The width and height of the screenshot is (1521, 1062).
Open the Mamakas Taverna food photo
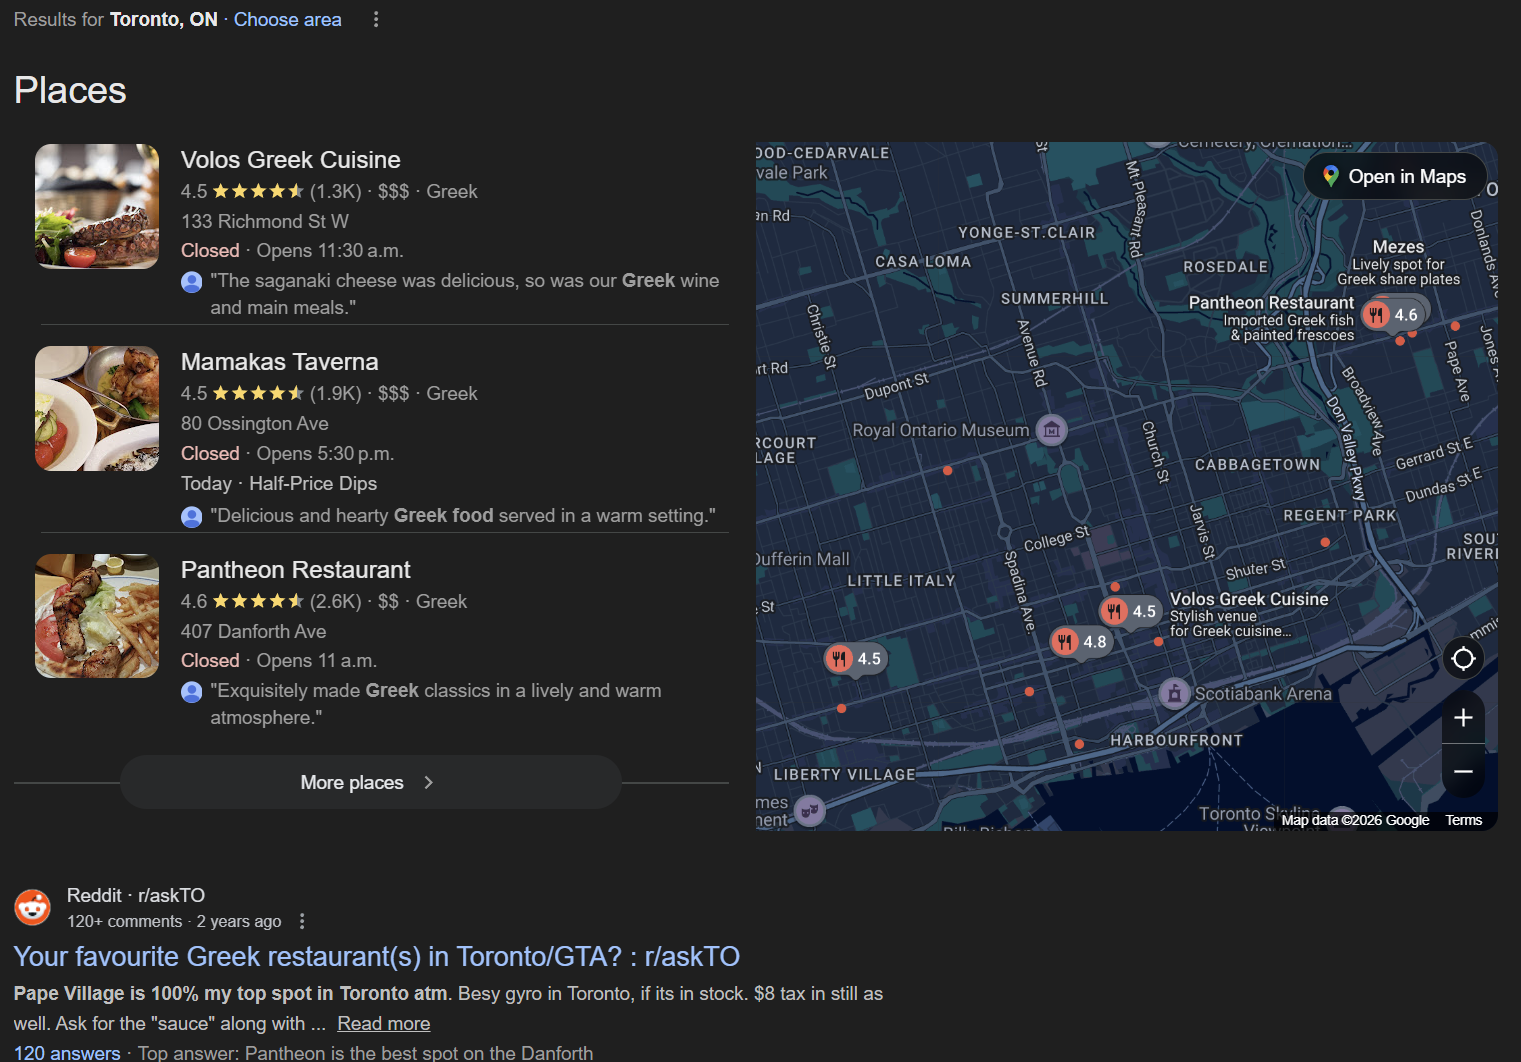pyautogui.click(x=97, y=408)
